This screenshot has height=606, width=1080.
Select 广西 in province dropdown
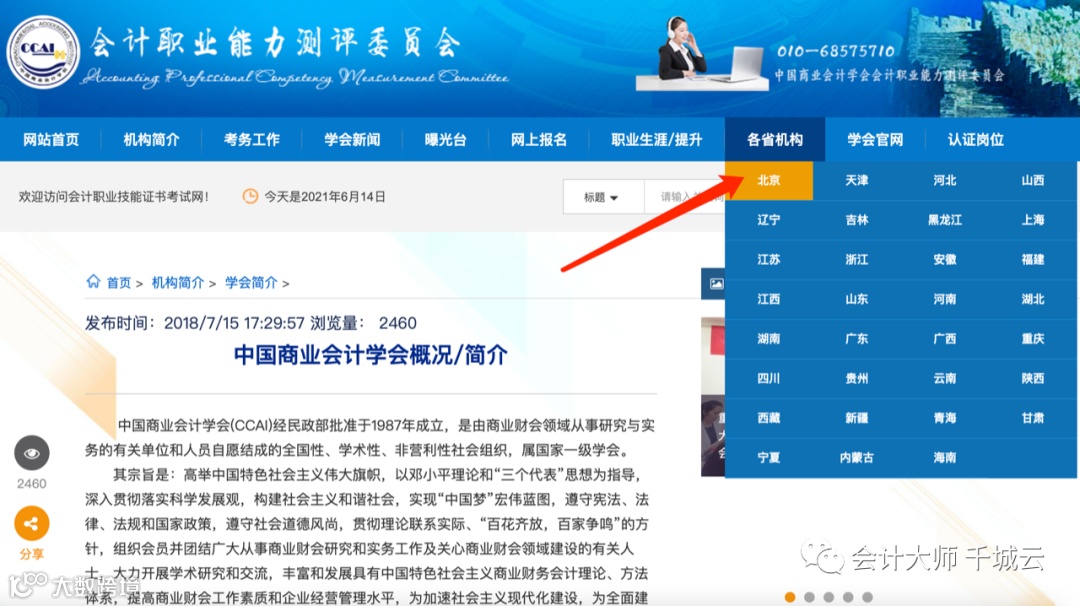[x=945, y=339]
